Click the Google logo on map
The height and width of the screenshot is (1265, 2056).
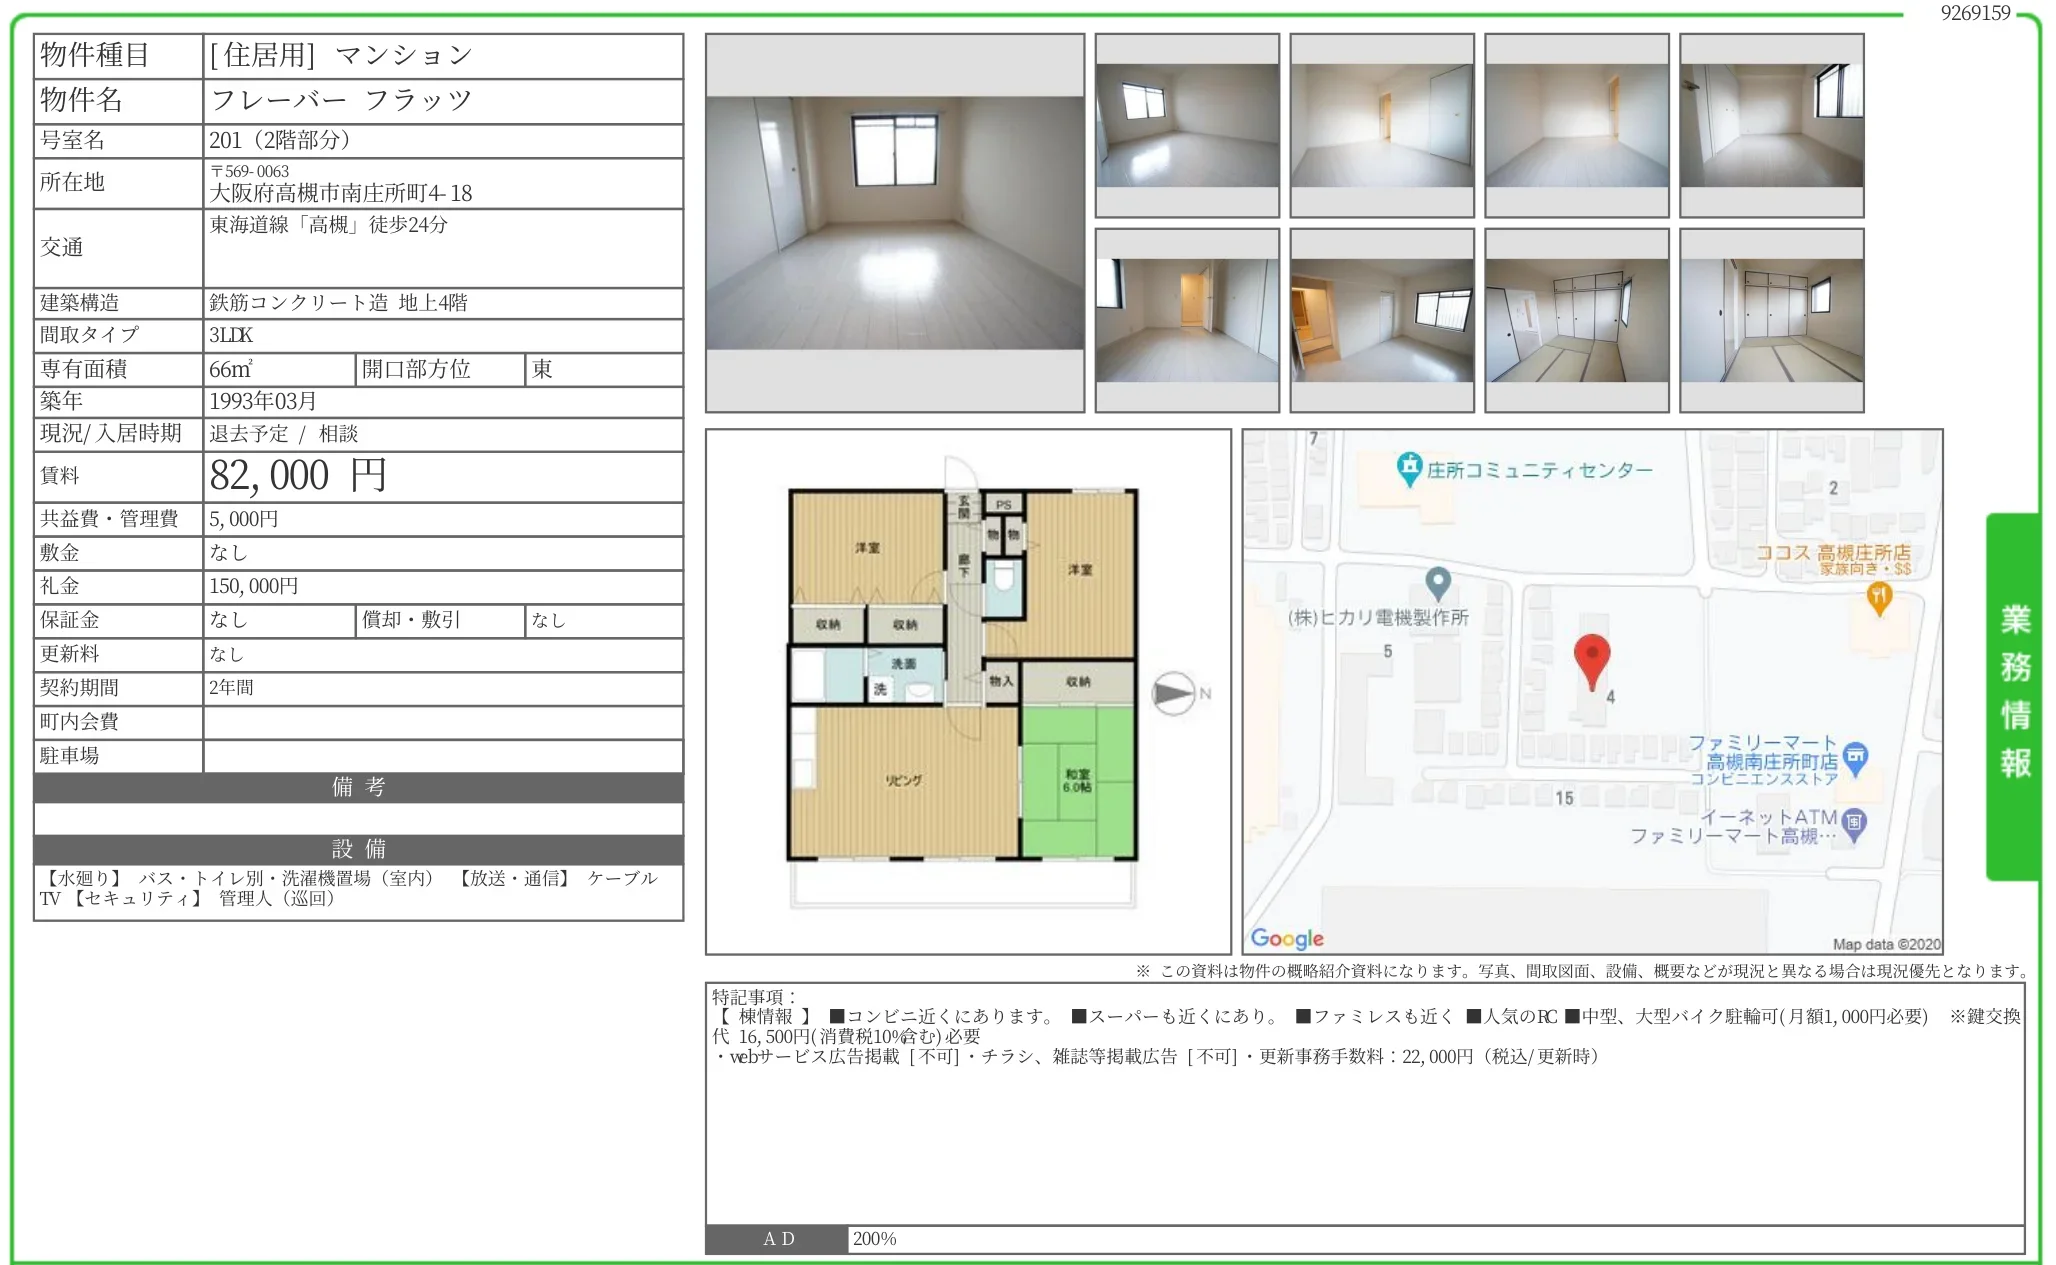(1287, 938)
